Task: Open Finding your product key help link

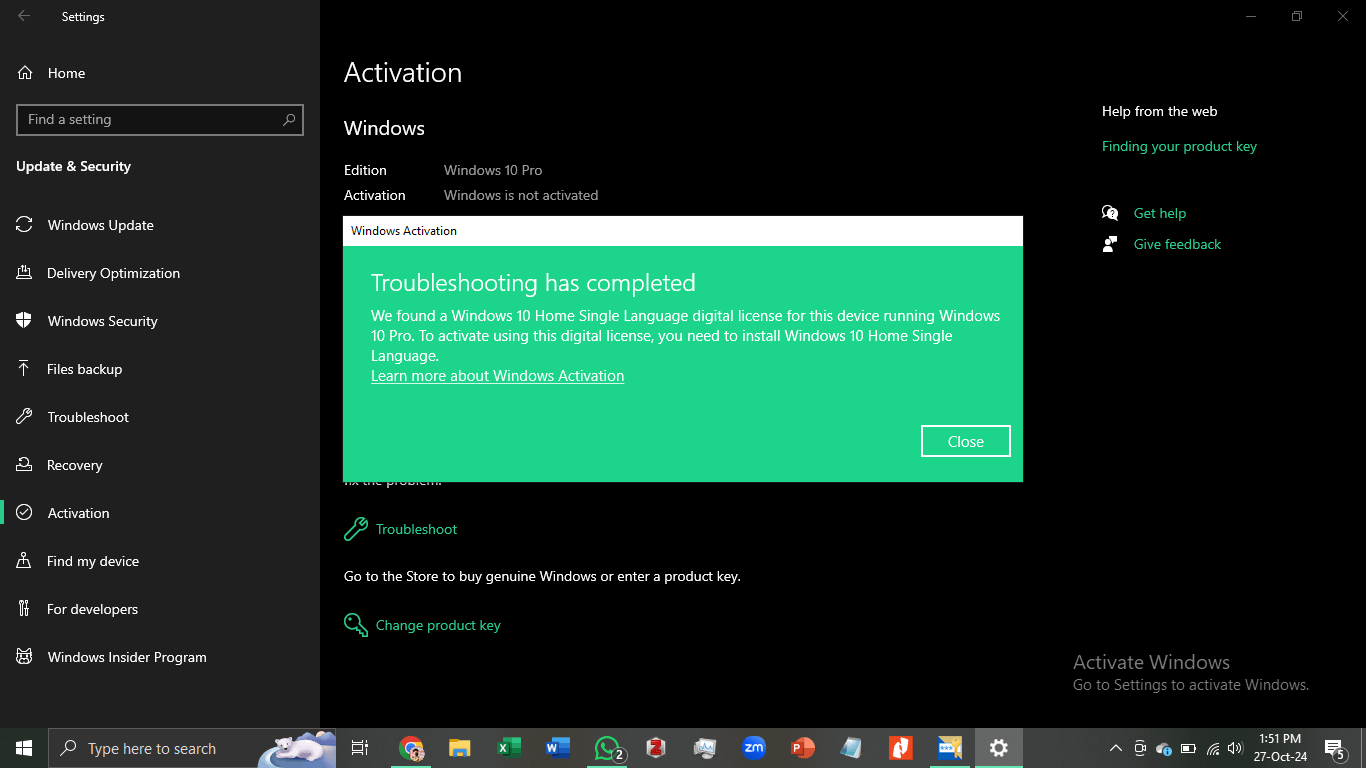Action: point(1179,146)
